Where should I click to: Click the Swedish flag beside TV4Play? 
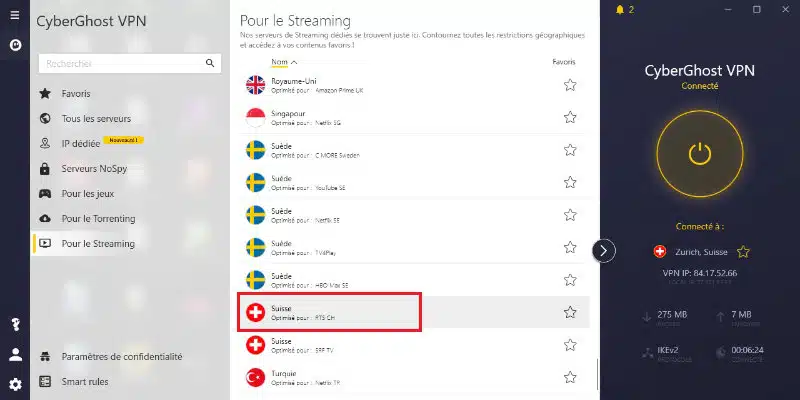pos(256,247)
